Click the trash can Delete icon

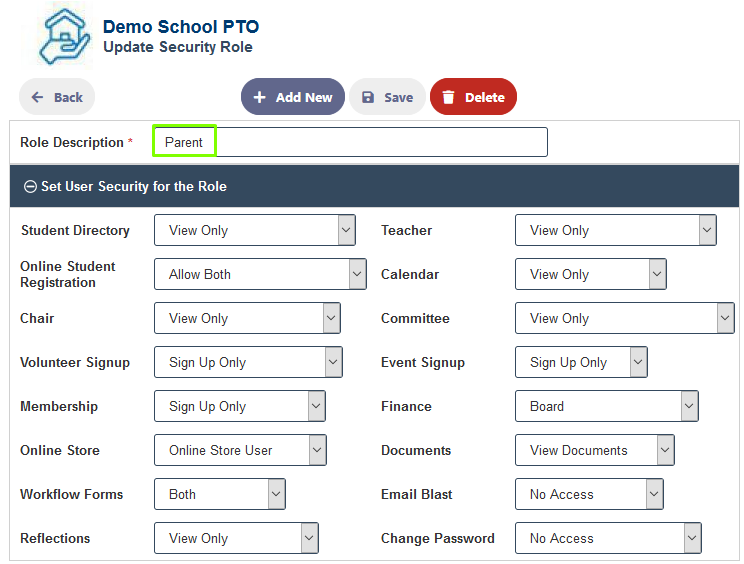[x=448, y=97]
